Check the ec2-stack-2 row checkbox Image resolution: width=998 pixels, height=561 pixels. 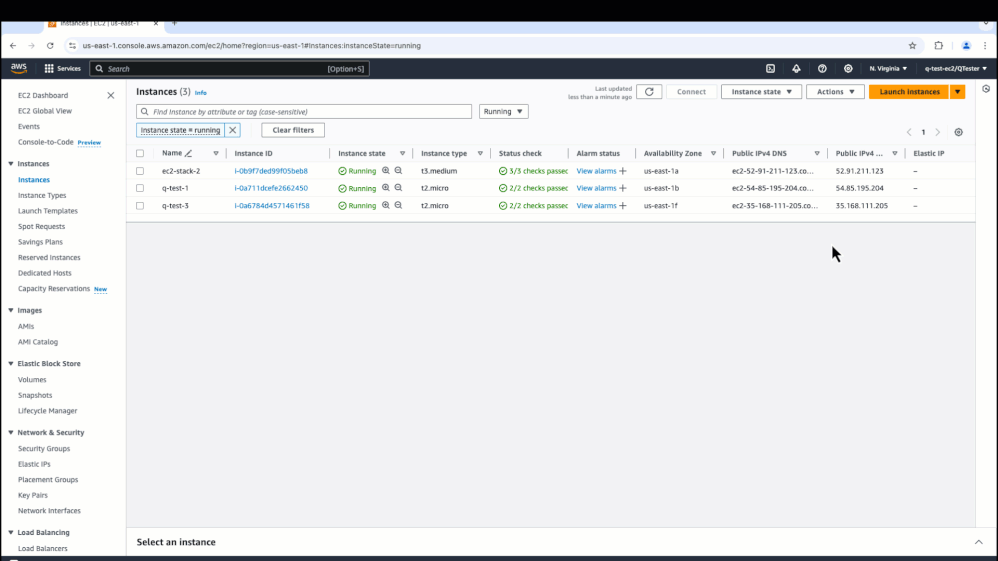(140, 171)
